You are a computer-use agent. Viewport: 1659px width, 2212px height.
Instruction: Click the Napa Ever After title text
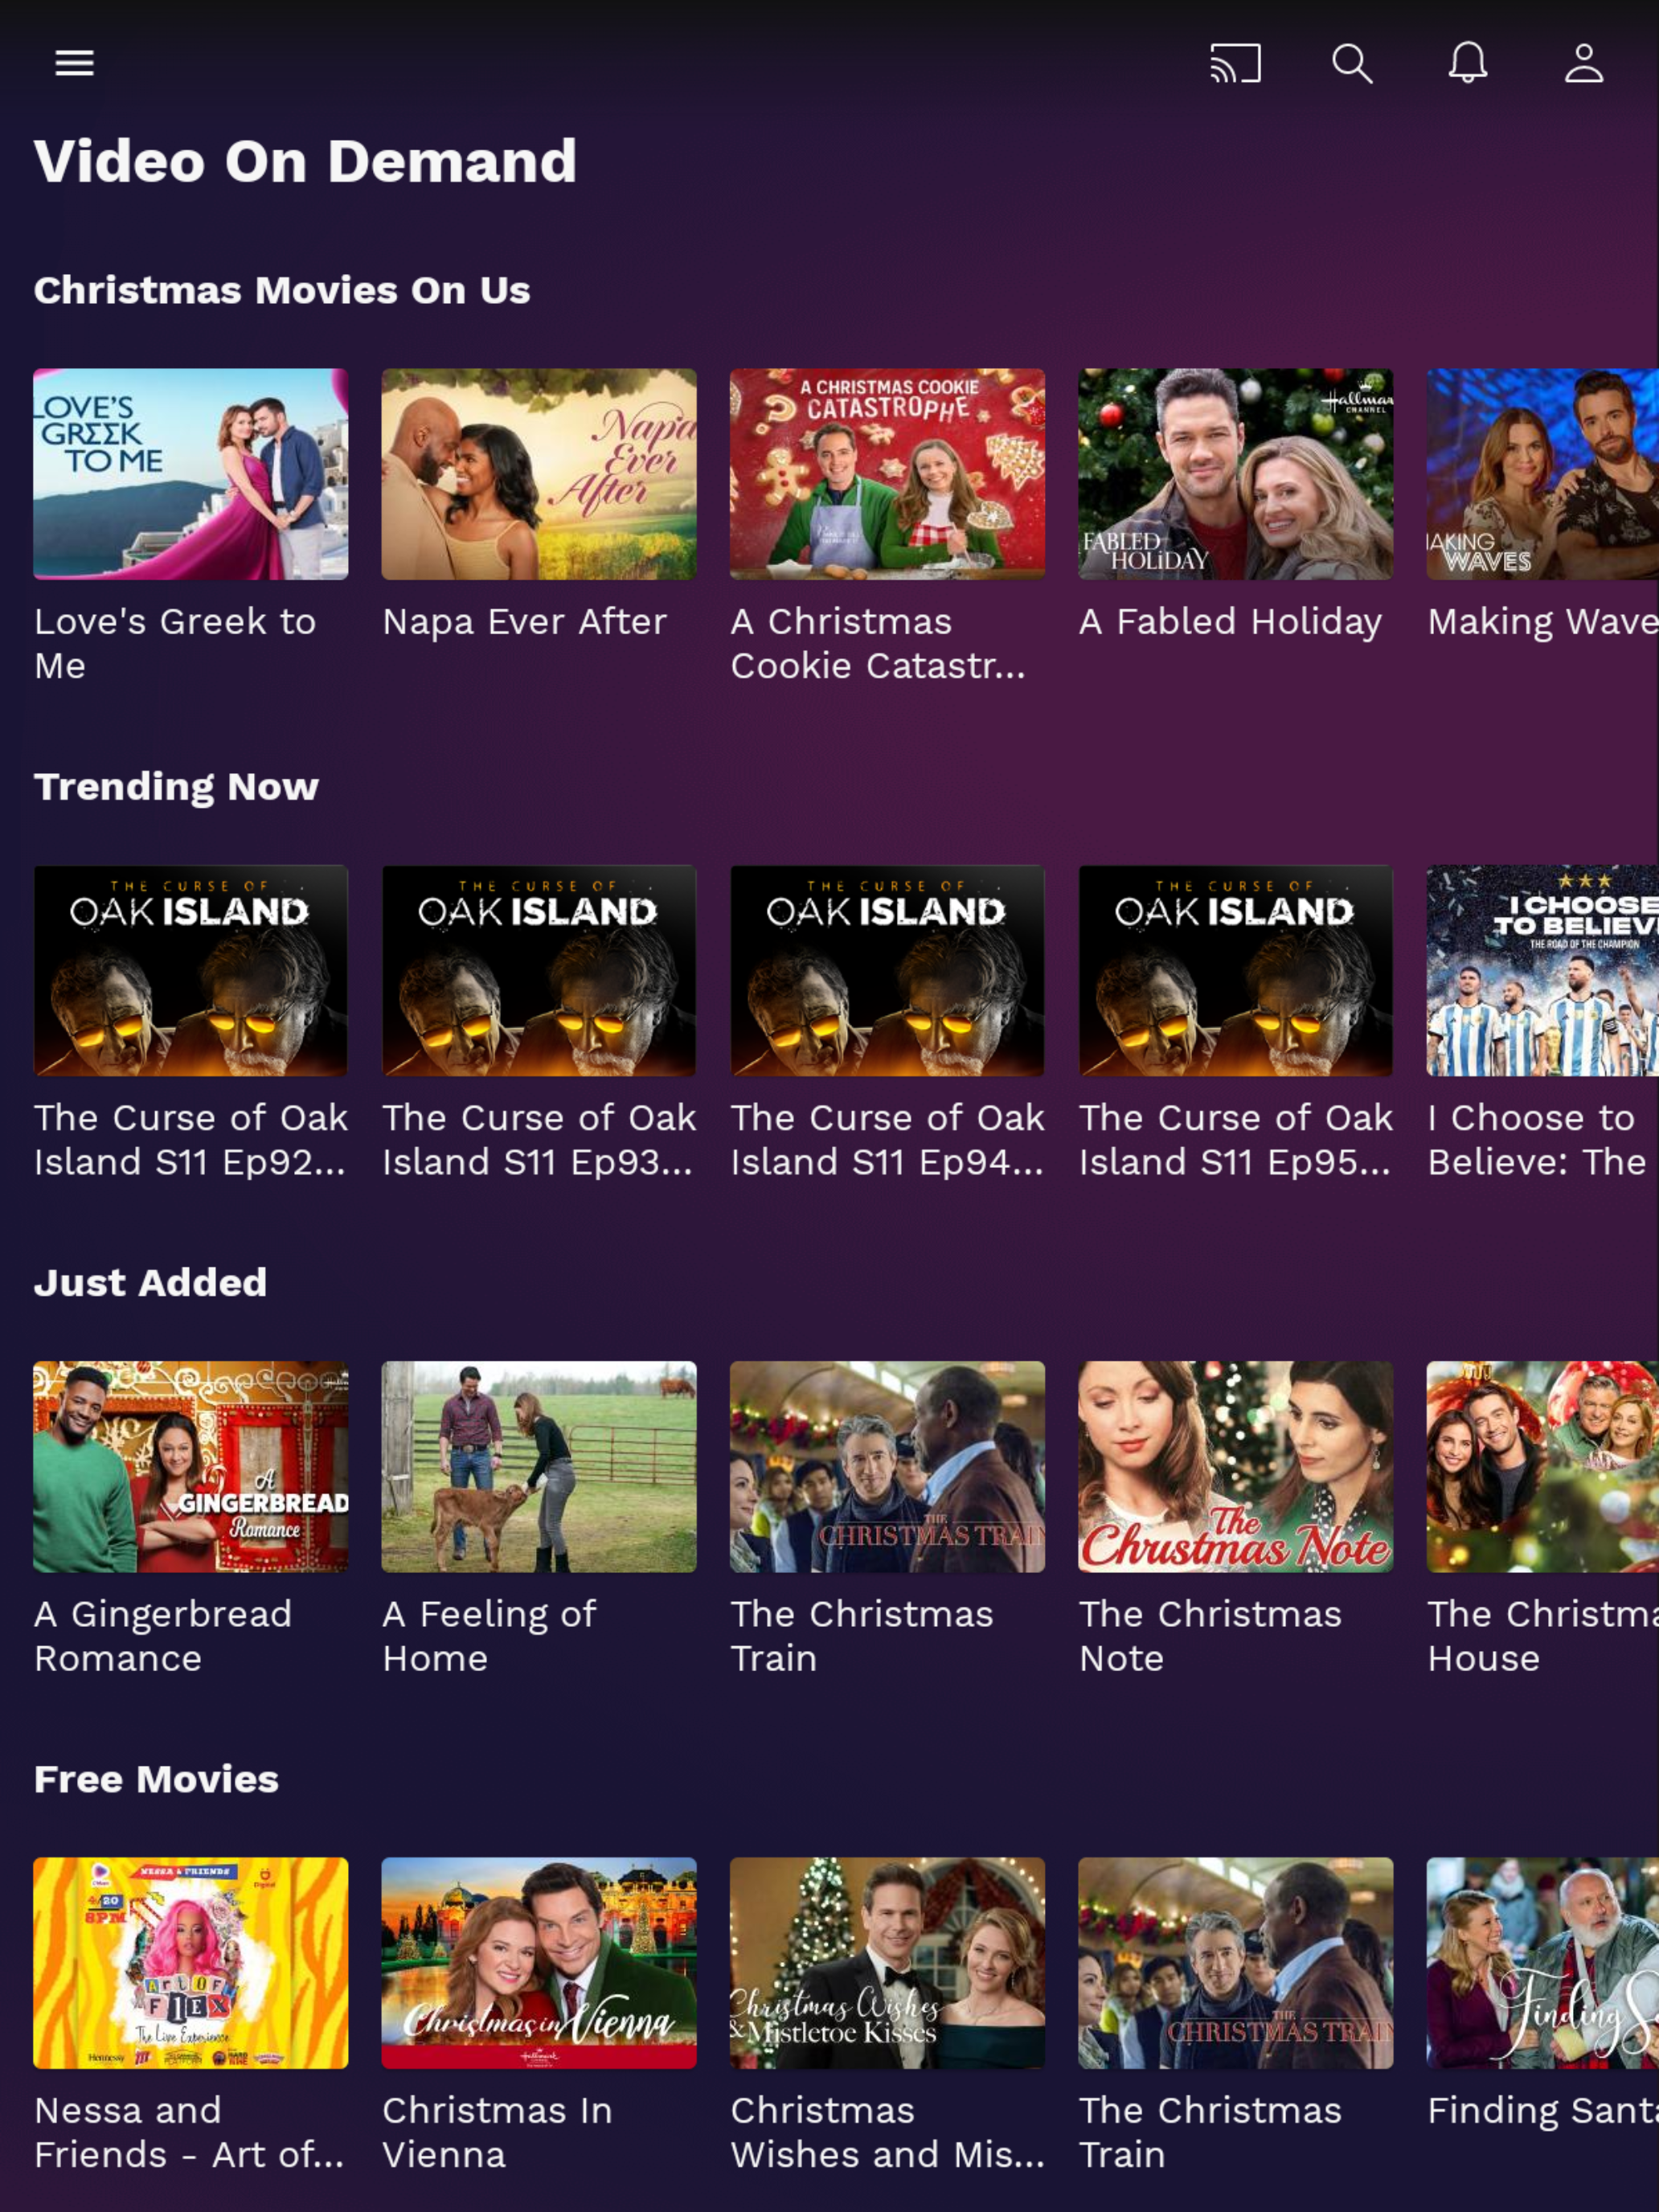click(x=524, y=622)
